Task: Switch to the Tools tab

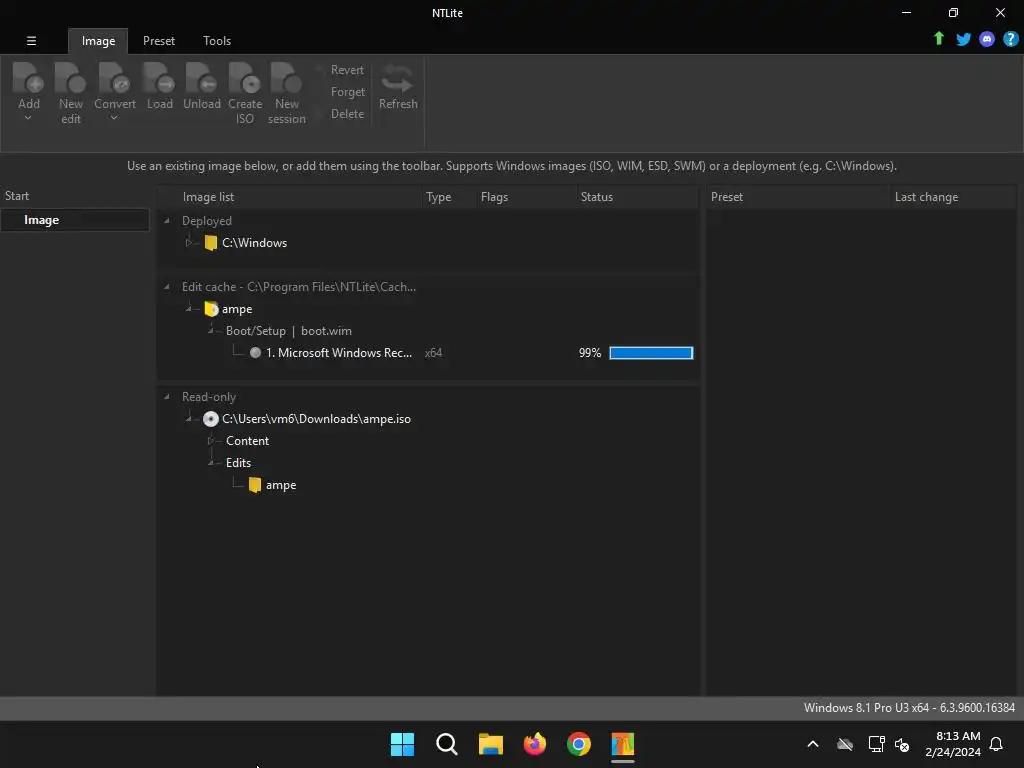Action: [217, 41]
